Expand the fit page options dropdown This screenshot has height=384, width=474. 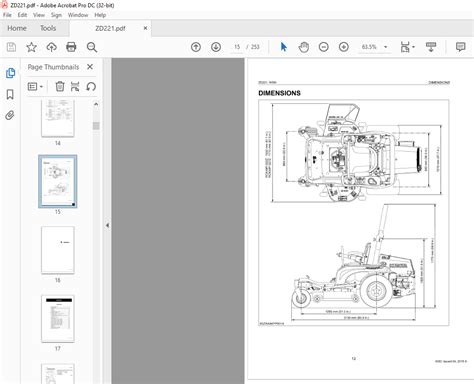coord(407,47)
